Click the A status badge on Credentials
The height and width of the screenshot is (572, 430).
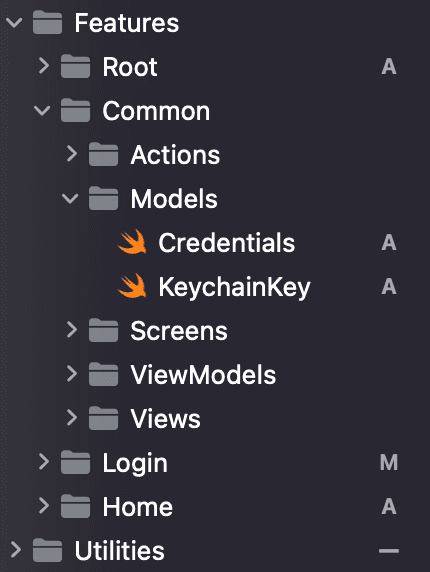click(x=389, y=243)
